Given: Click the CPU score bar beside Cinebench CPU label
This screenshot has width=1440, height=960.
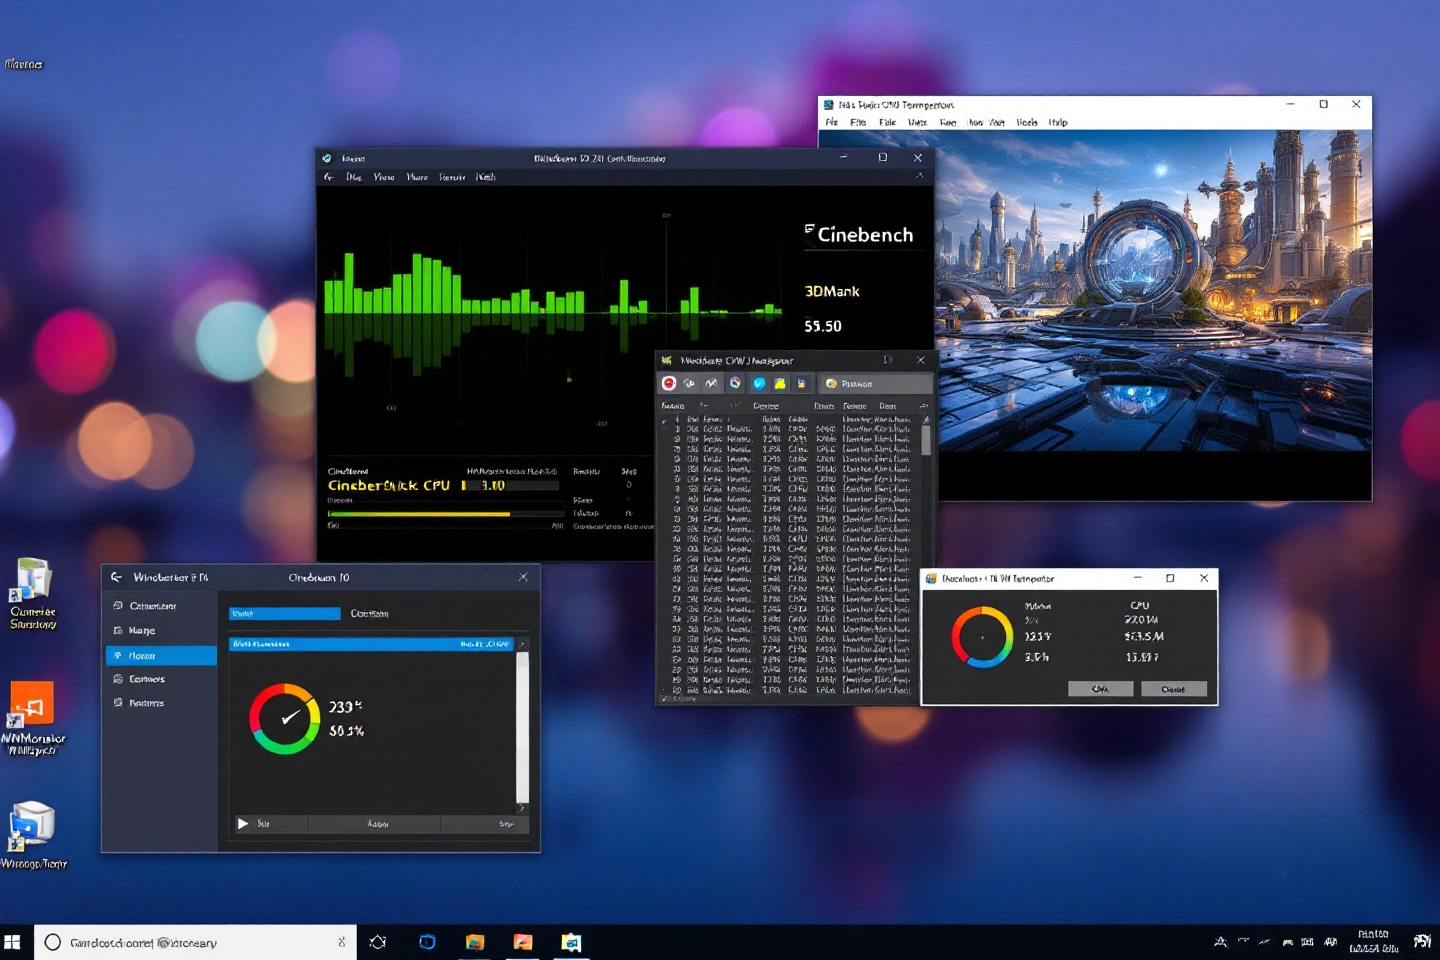Looking at the screenshot, I should (x=510, y=485).
